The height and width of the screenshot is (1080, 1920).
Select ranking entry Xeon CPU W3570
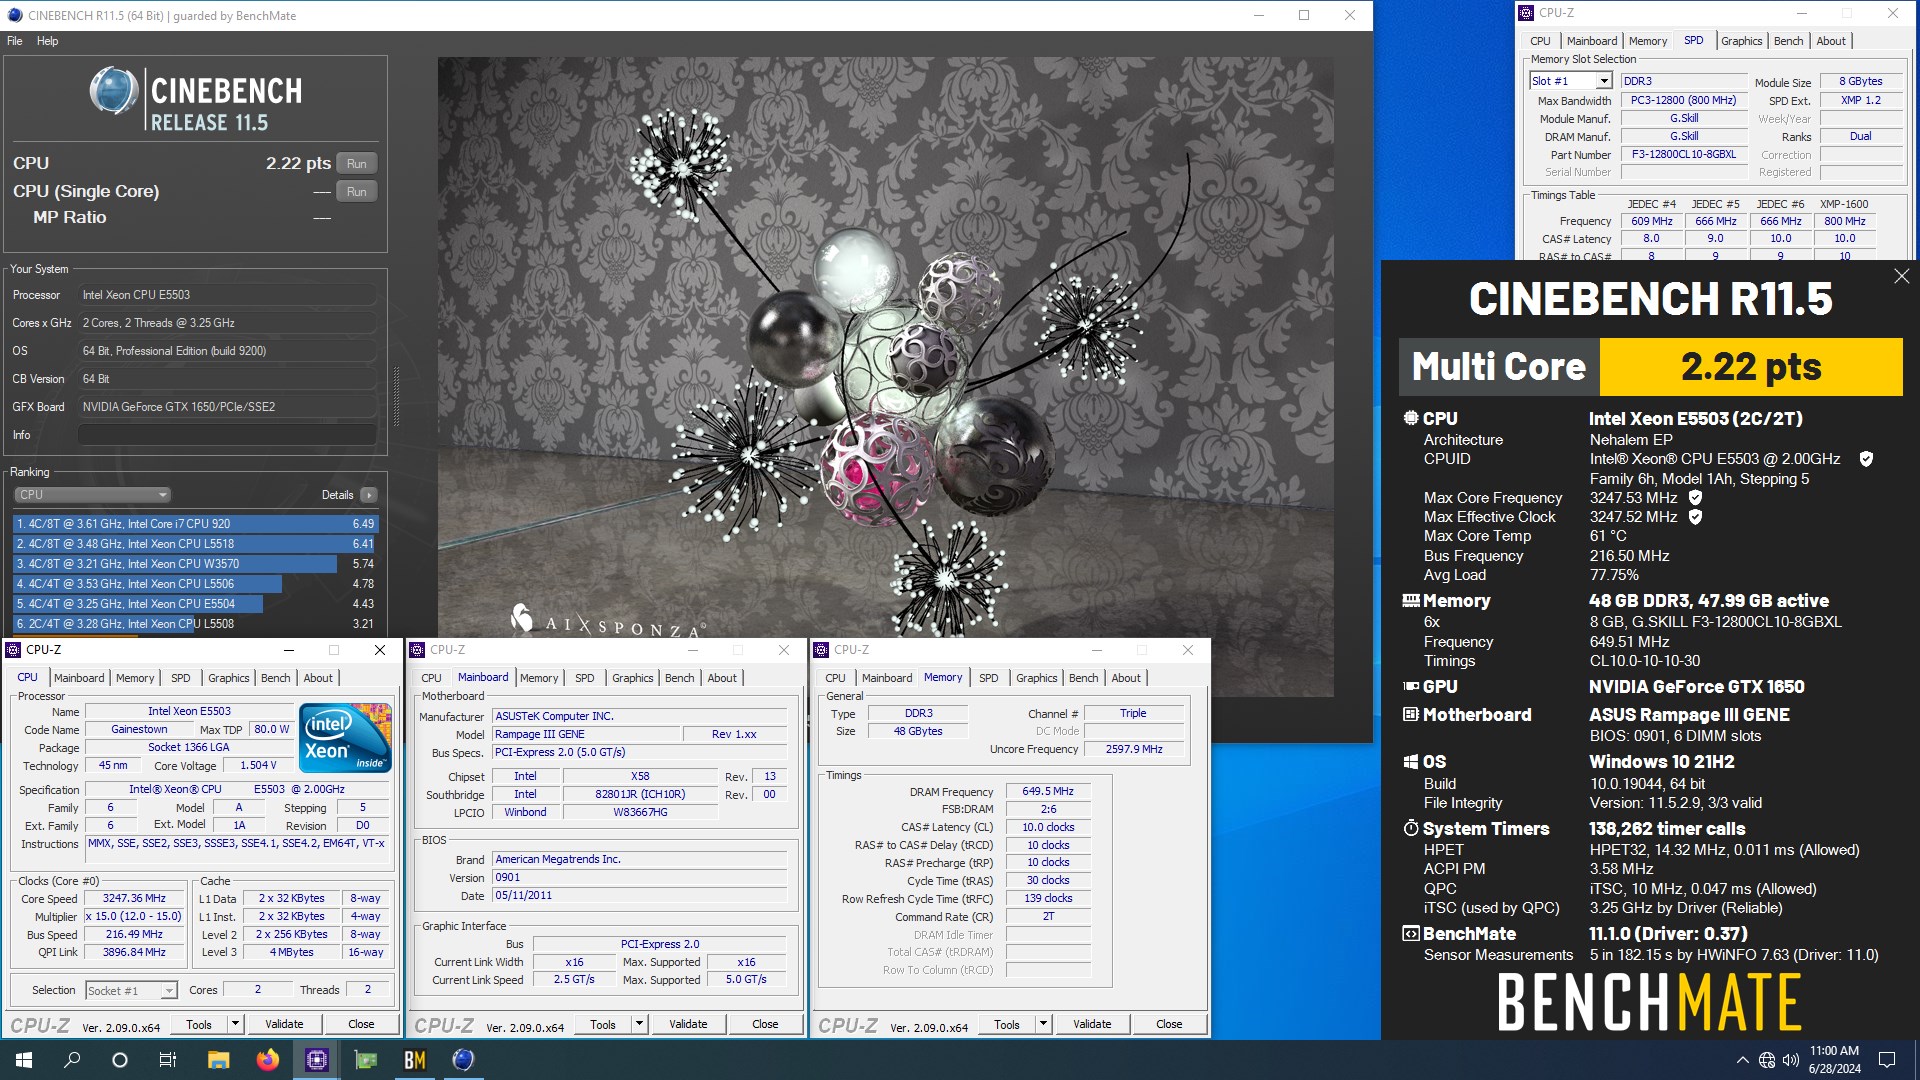pyautogui.click(x=195, y=564)
